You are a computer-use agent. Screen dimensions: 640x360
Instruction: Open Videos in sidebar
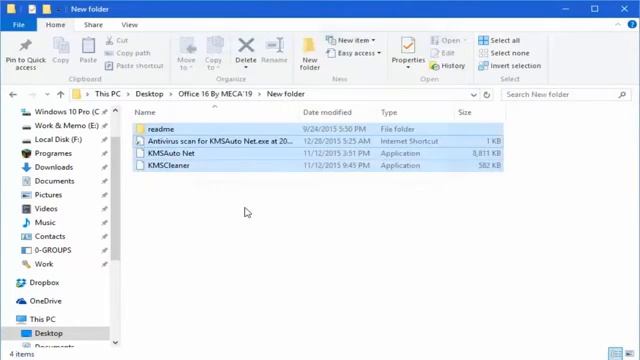point(40,209)
